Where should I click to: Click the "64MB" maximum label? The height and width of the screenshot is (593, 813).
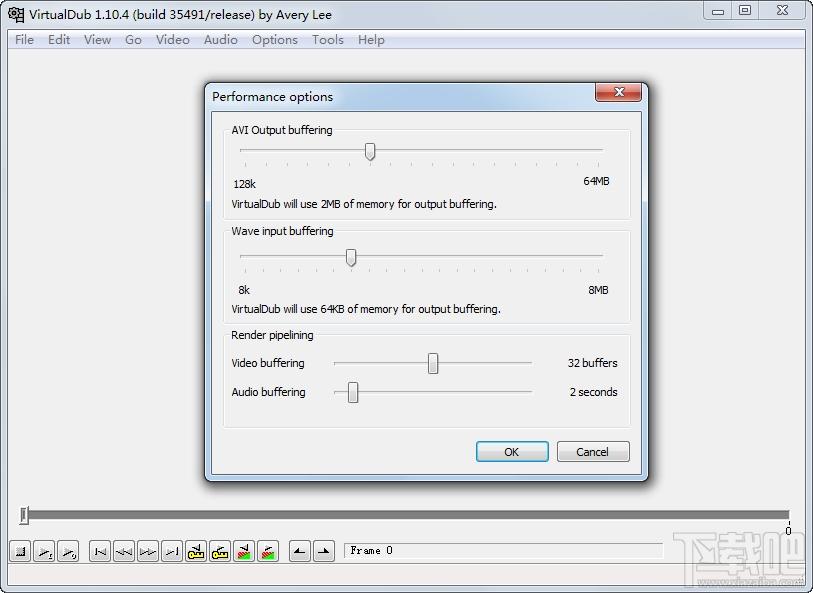[596, 181]
